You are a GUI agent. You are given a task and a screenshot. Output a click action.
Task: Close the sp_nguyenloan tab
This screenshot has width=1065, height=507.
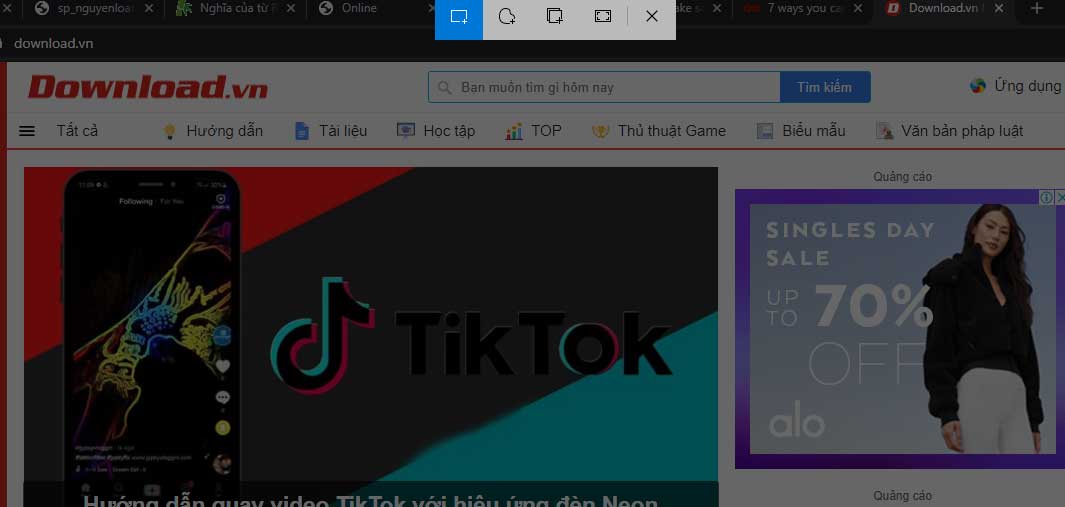coord(149,8)
